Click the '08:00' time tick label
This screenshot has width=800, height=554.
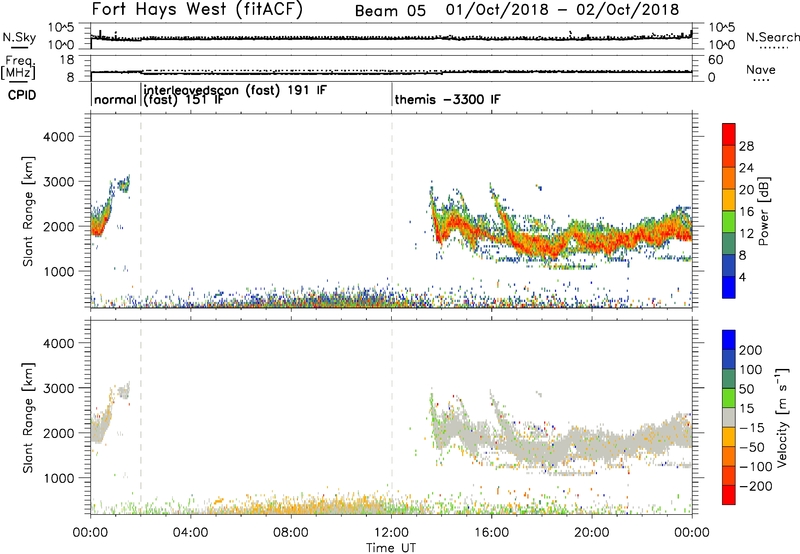pyautogui.click(x=291, y=533)
